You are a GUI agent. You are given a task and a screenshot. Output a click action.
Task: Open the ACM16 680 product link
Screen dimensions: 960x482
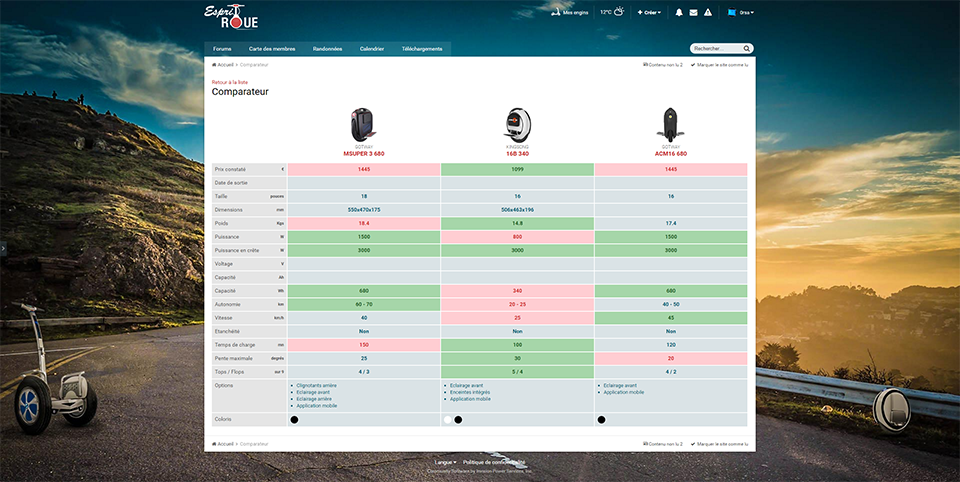(671, 154)
